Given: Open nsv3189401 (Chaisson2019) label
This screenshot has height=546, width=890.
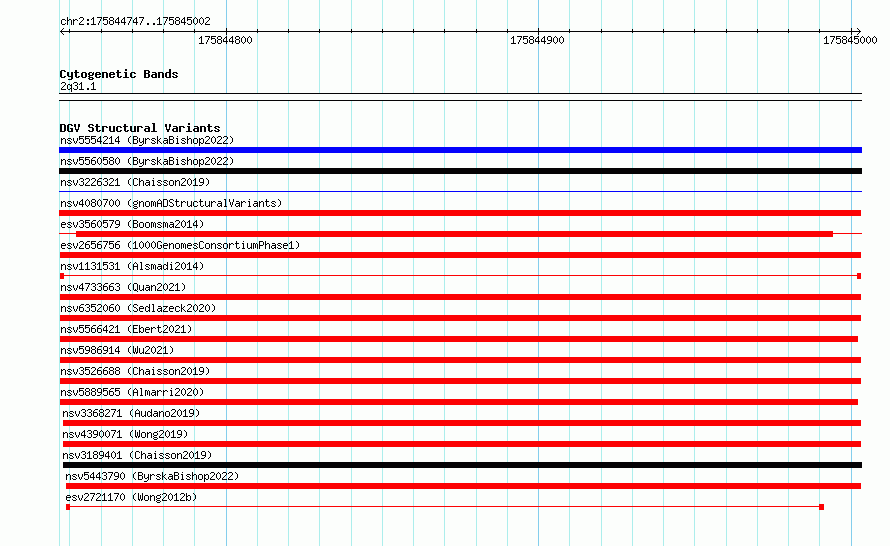Looking at the screenshot, I should (x=137, y=455).
